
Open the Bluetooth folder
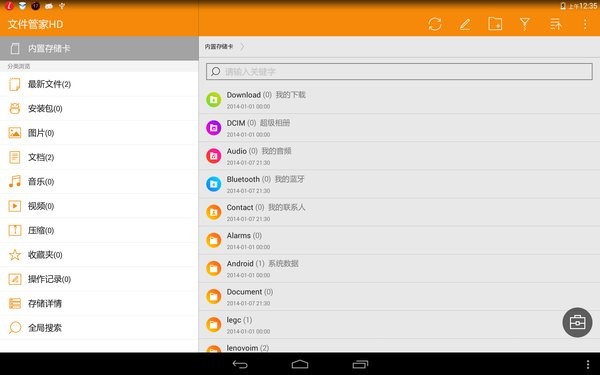(x=399, y=184)
